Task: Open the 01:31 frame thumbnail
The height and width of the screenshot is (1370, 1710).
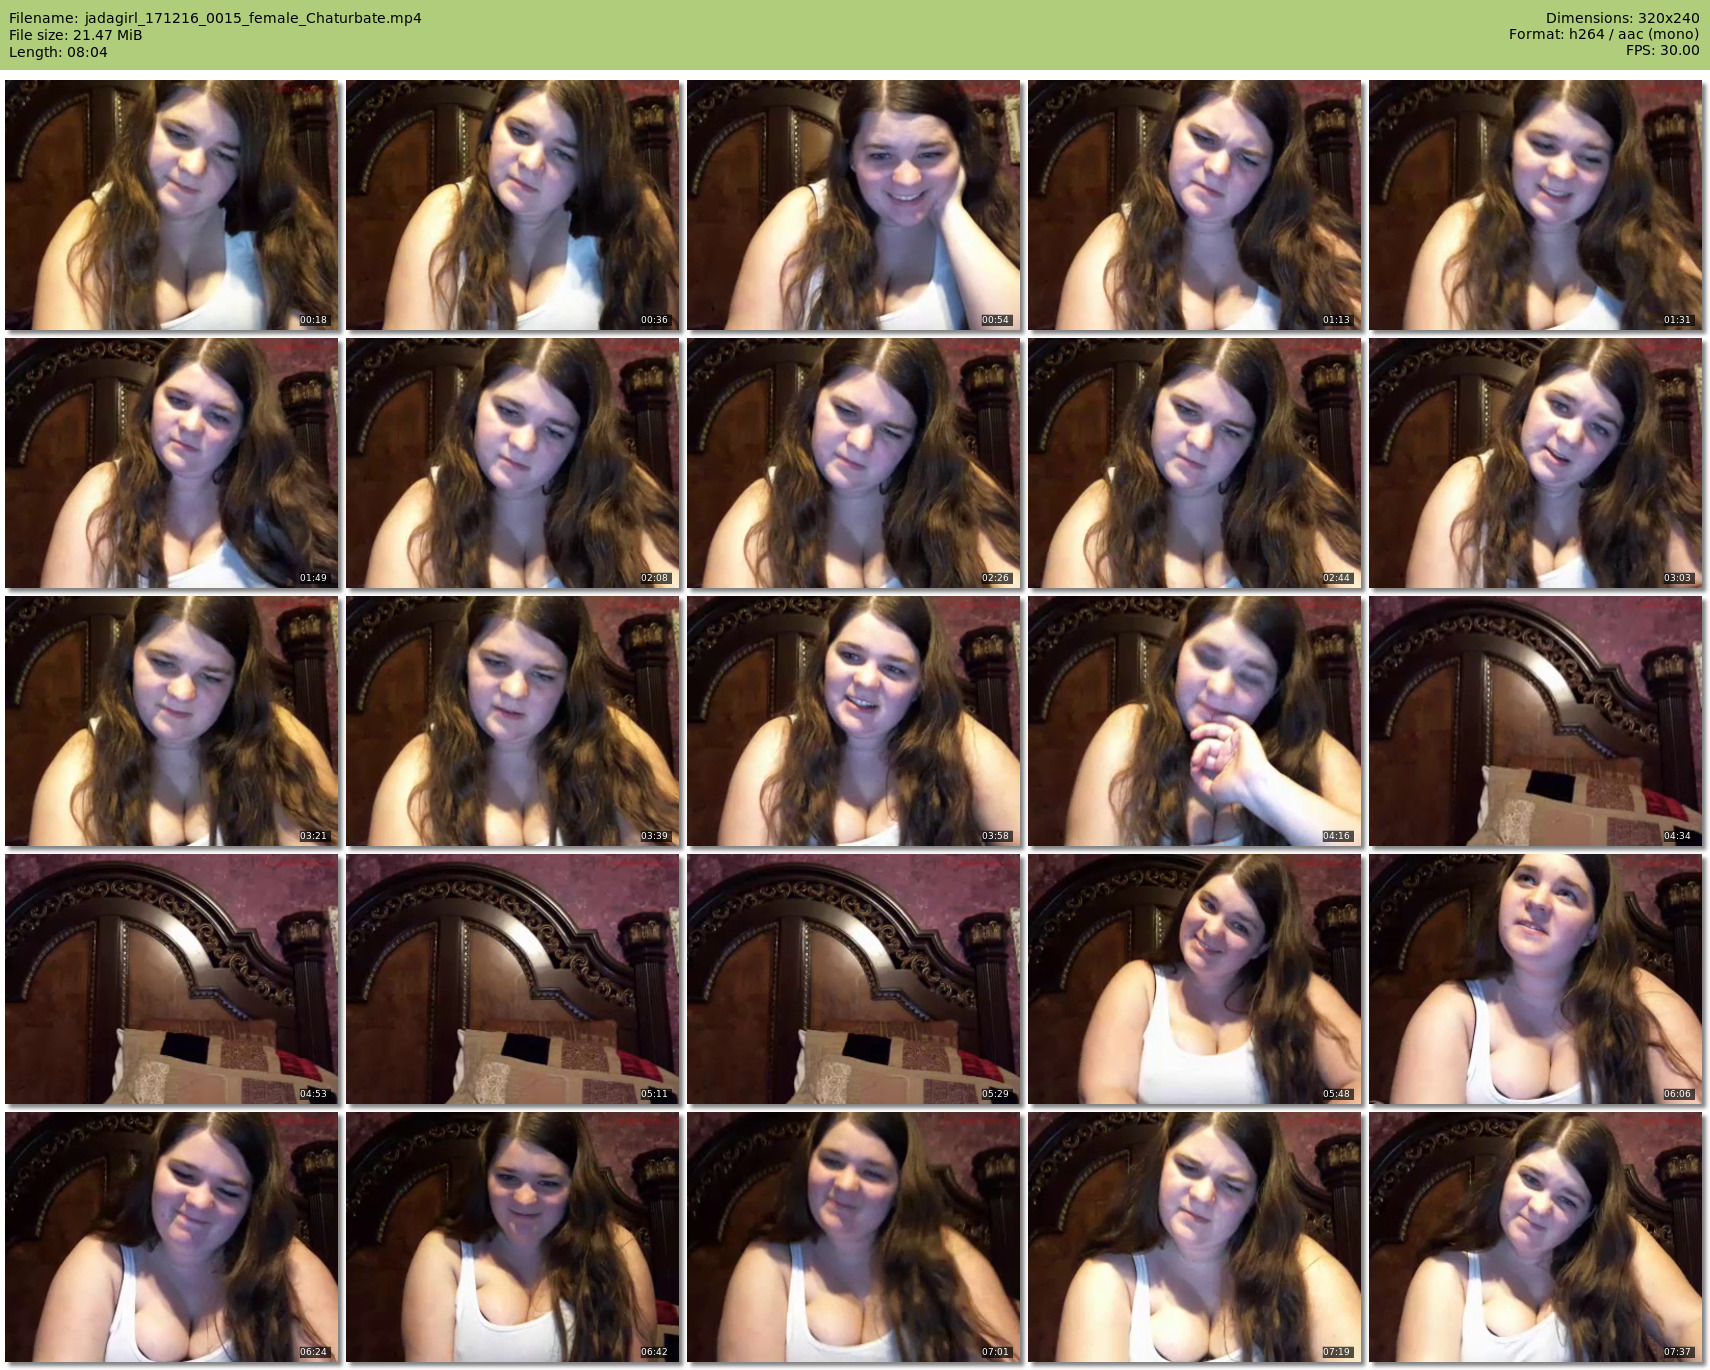Action: click(x=1536, y=205)
